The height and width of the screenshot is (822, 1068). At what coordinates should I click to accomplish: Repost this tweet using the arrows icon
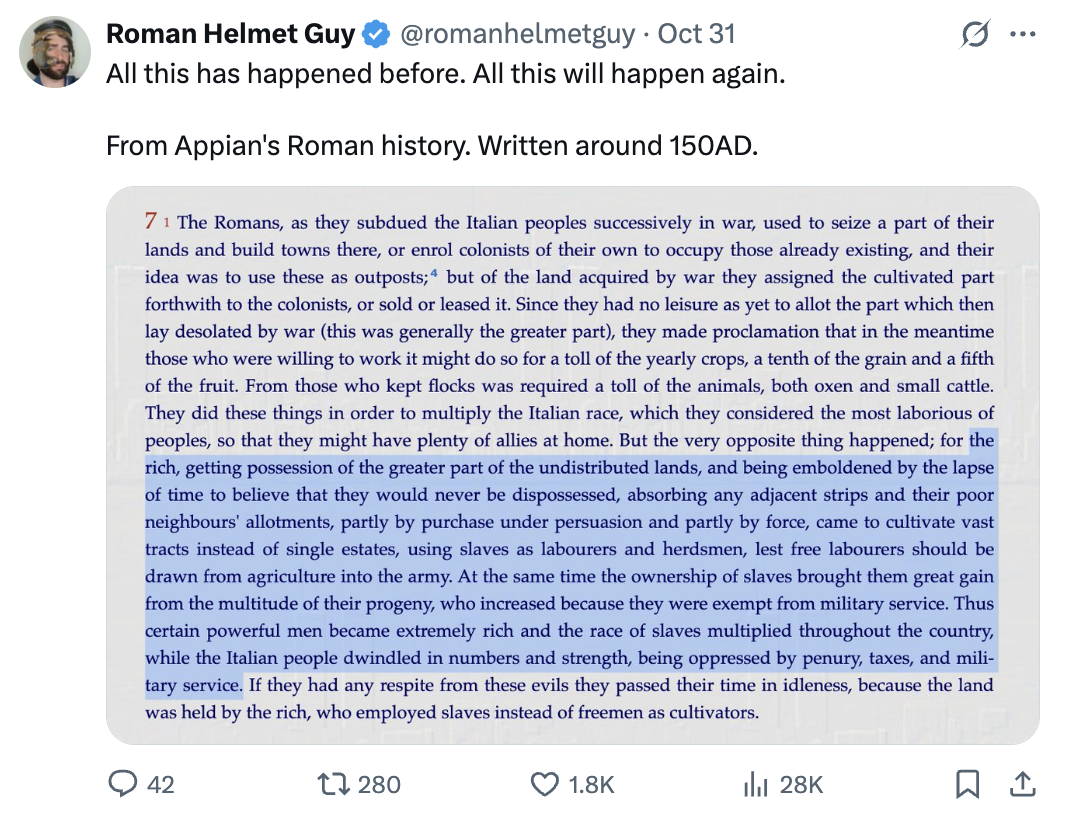coord(331,785)
